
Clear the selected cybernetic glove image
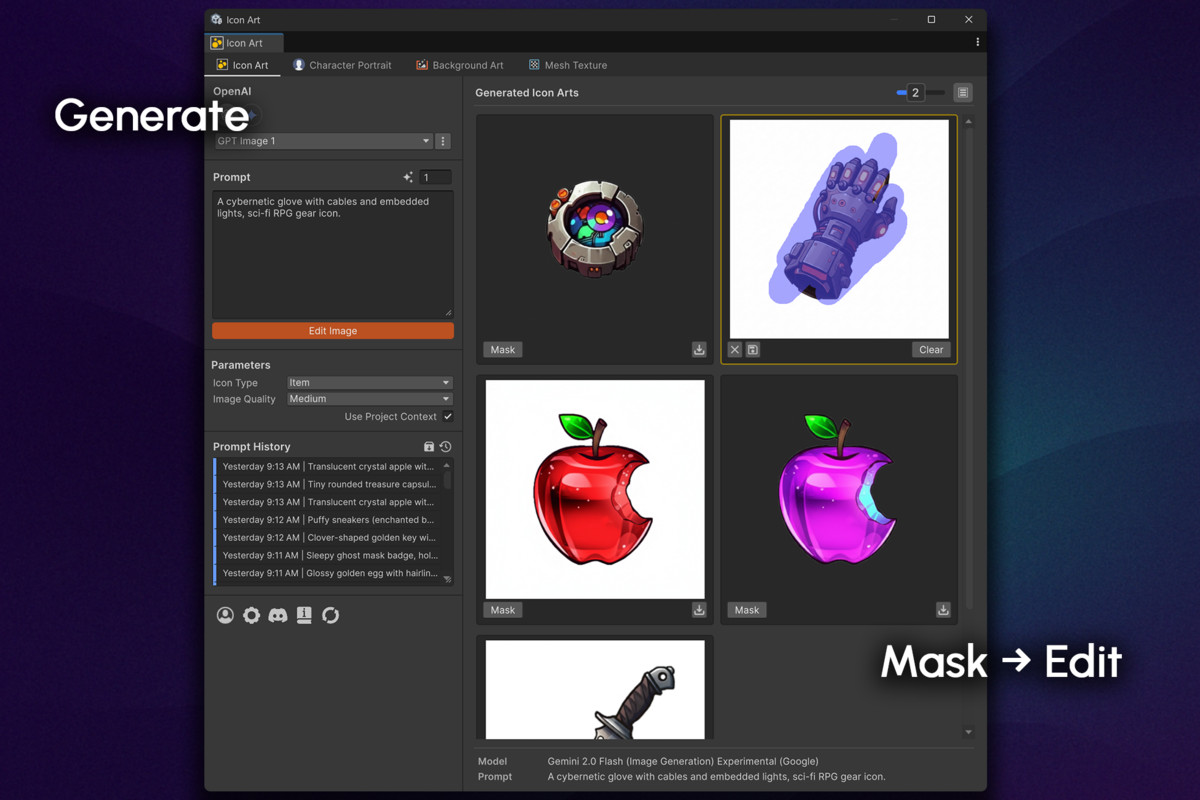(x=930, y=350)
